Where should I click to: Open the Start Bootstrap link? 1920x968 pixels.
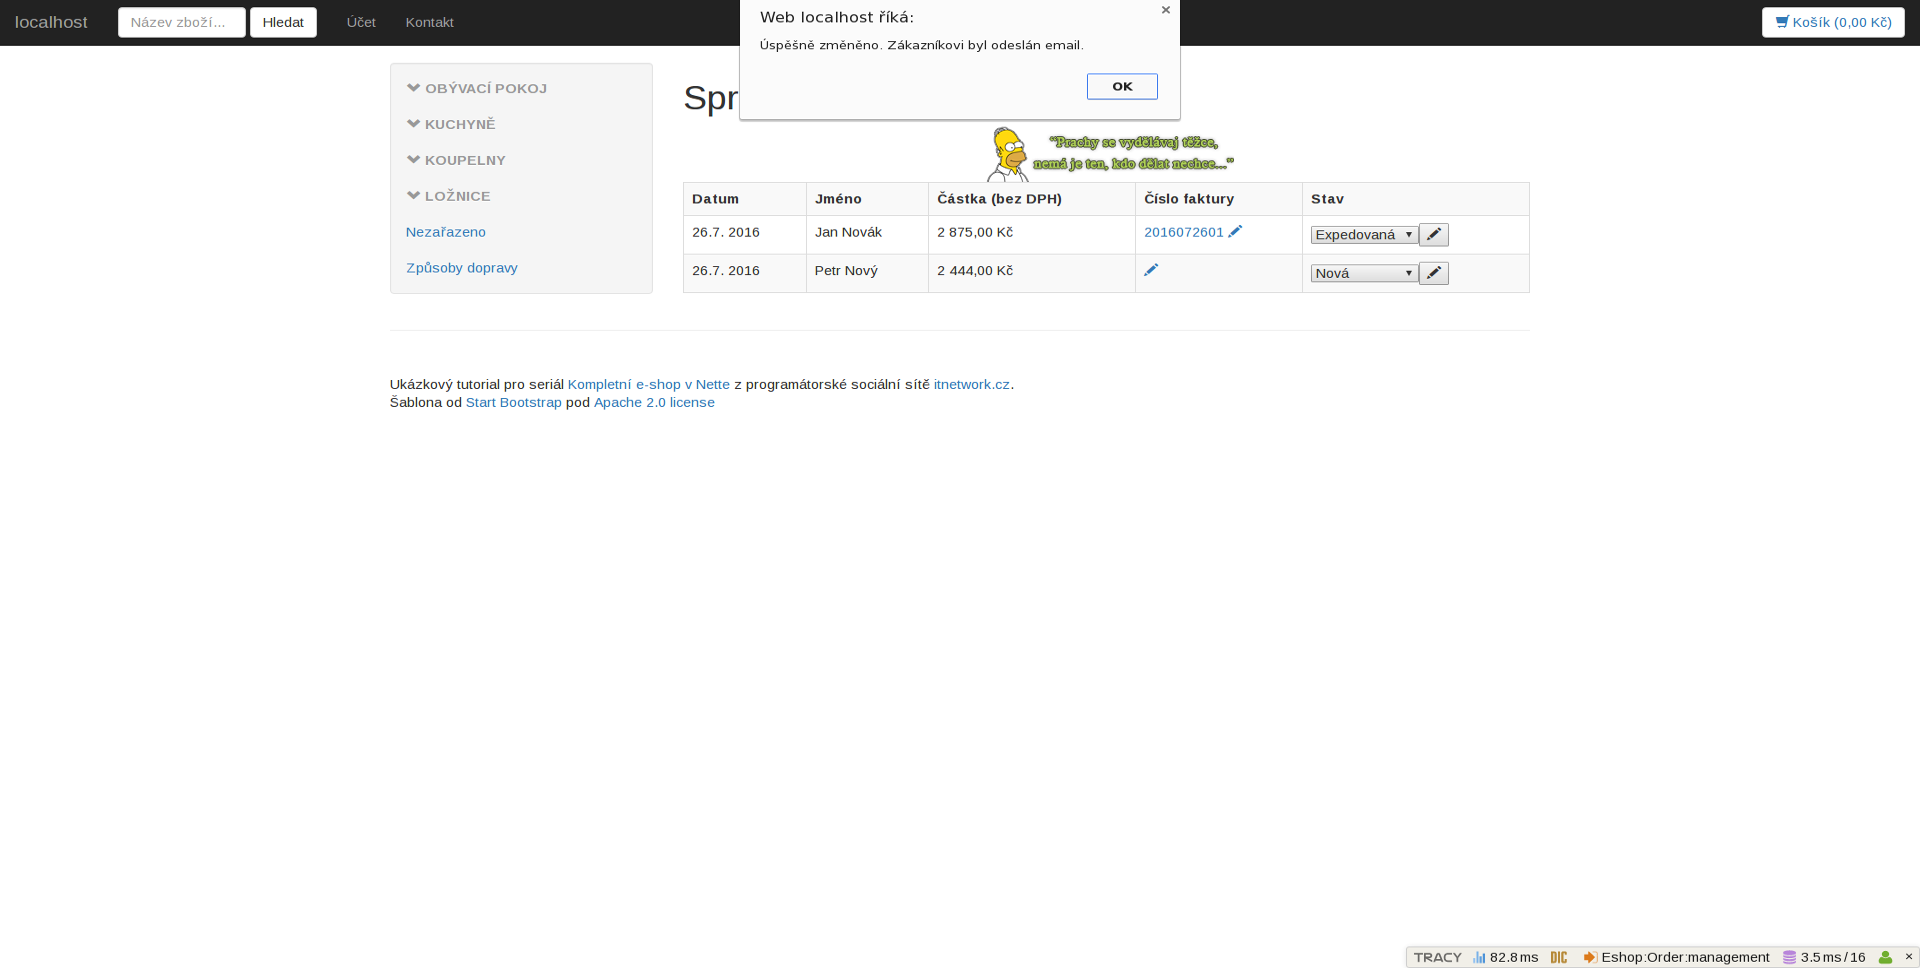(514, 402)
